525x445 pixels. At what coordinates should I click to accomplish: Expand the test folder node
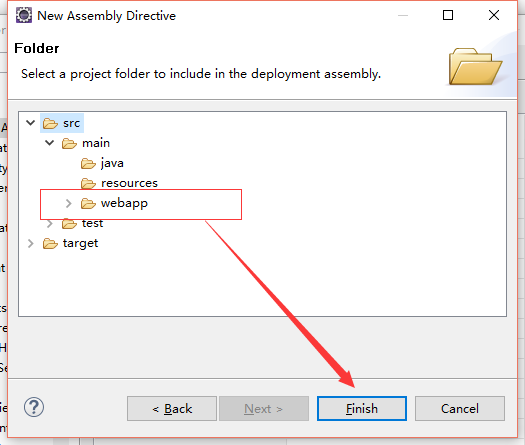point(50,223)
